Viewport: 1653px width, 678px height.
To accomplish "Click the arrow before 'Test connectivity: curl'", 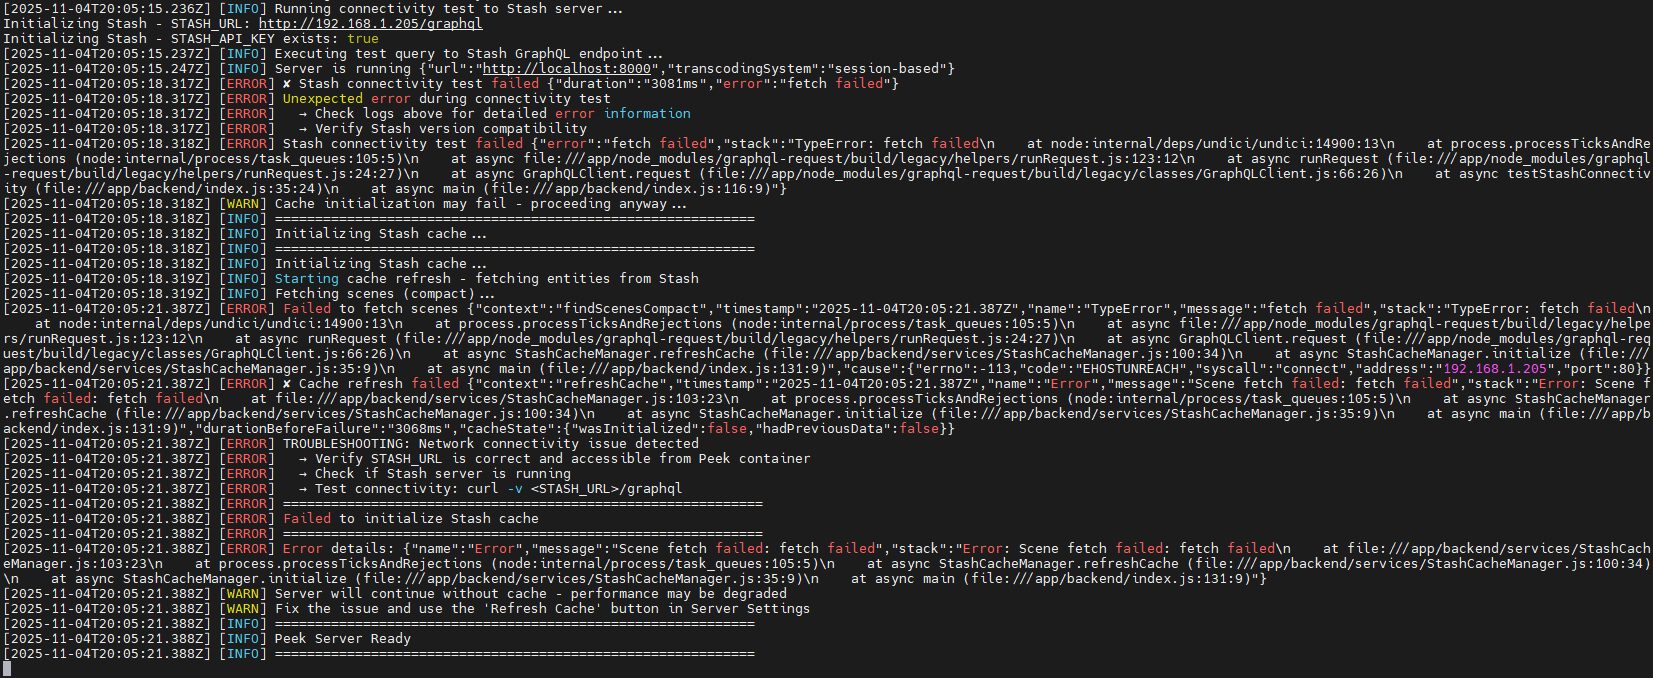I will point(303,489).
